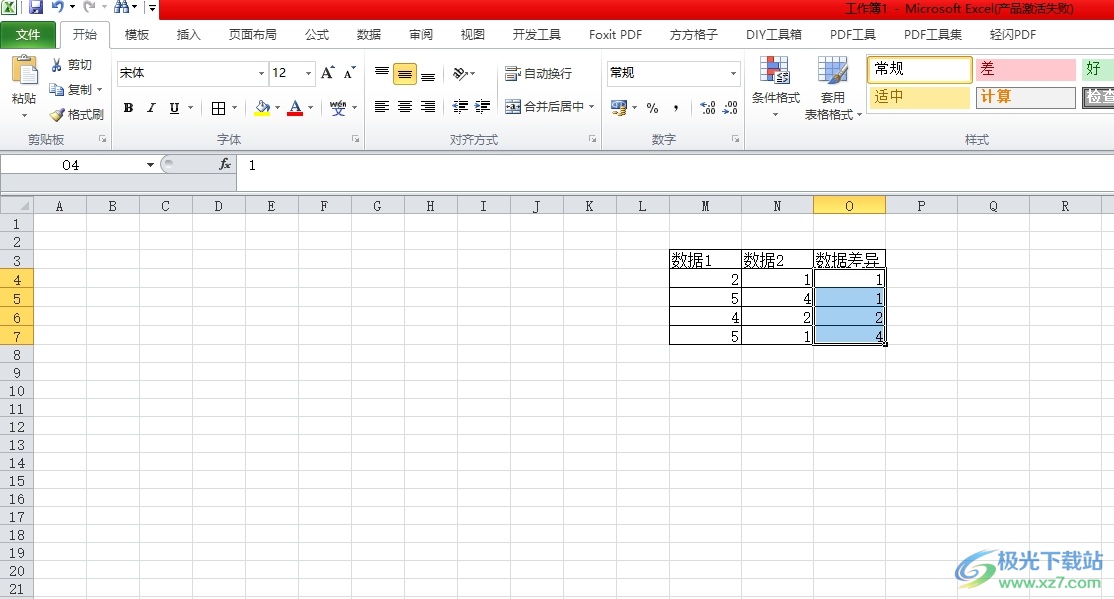The height and width of the screenshot is (599, 1114).
Task: Toggle italic formatting
Action: (x=151, y=108)
